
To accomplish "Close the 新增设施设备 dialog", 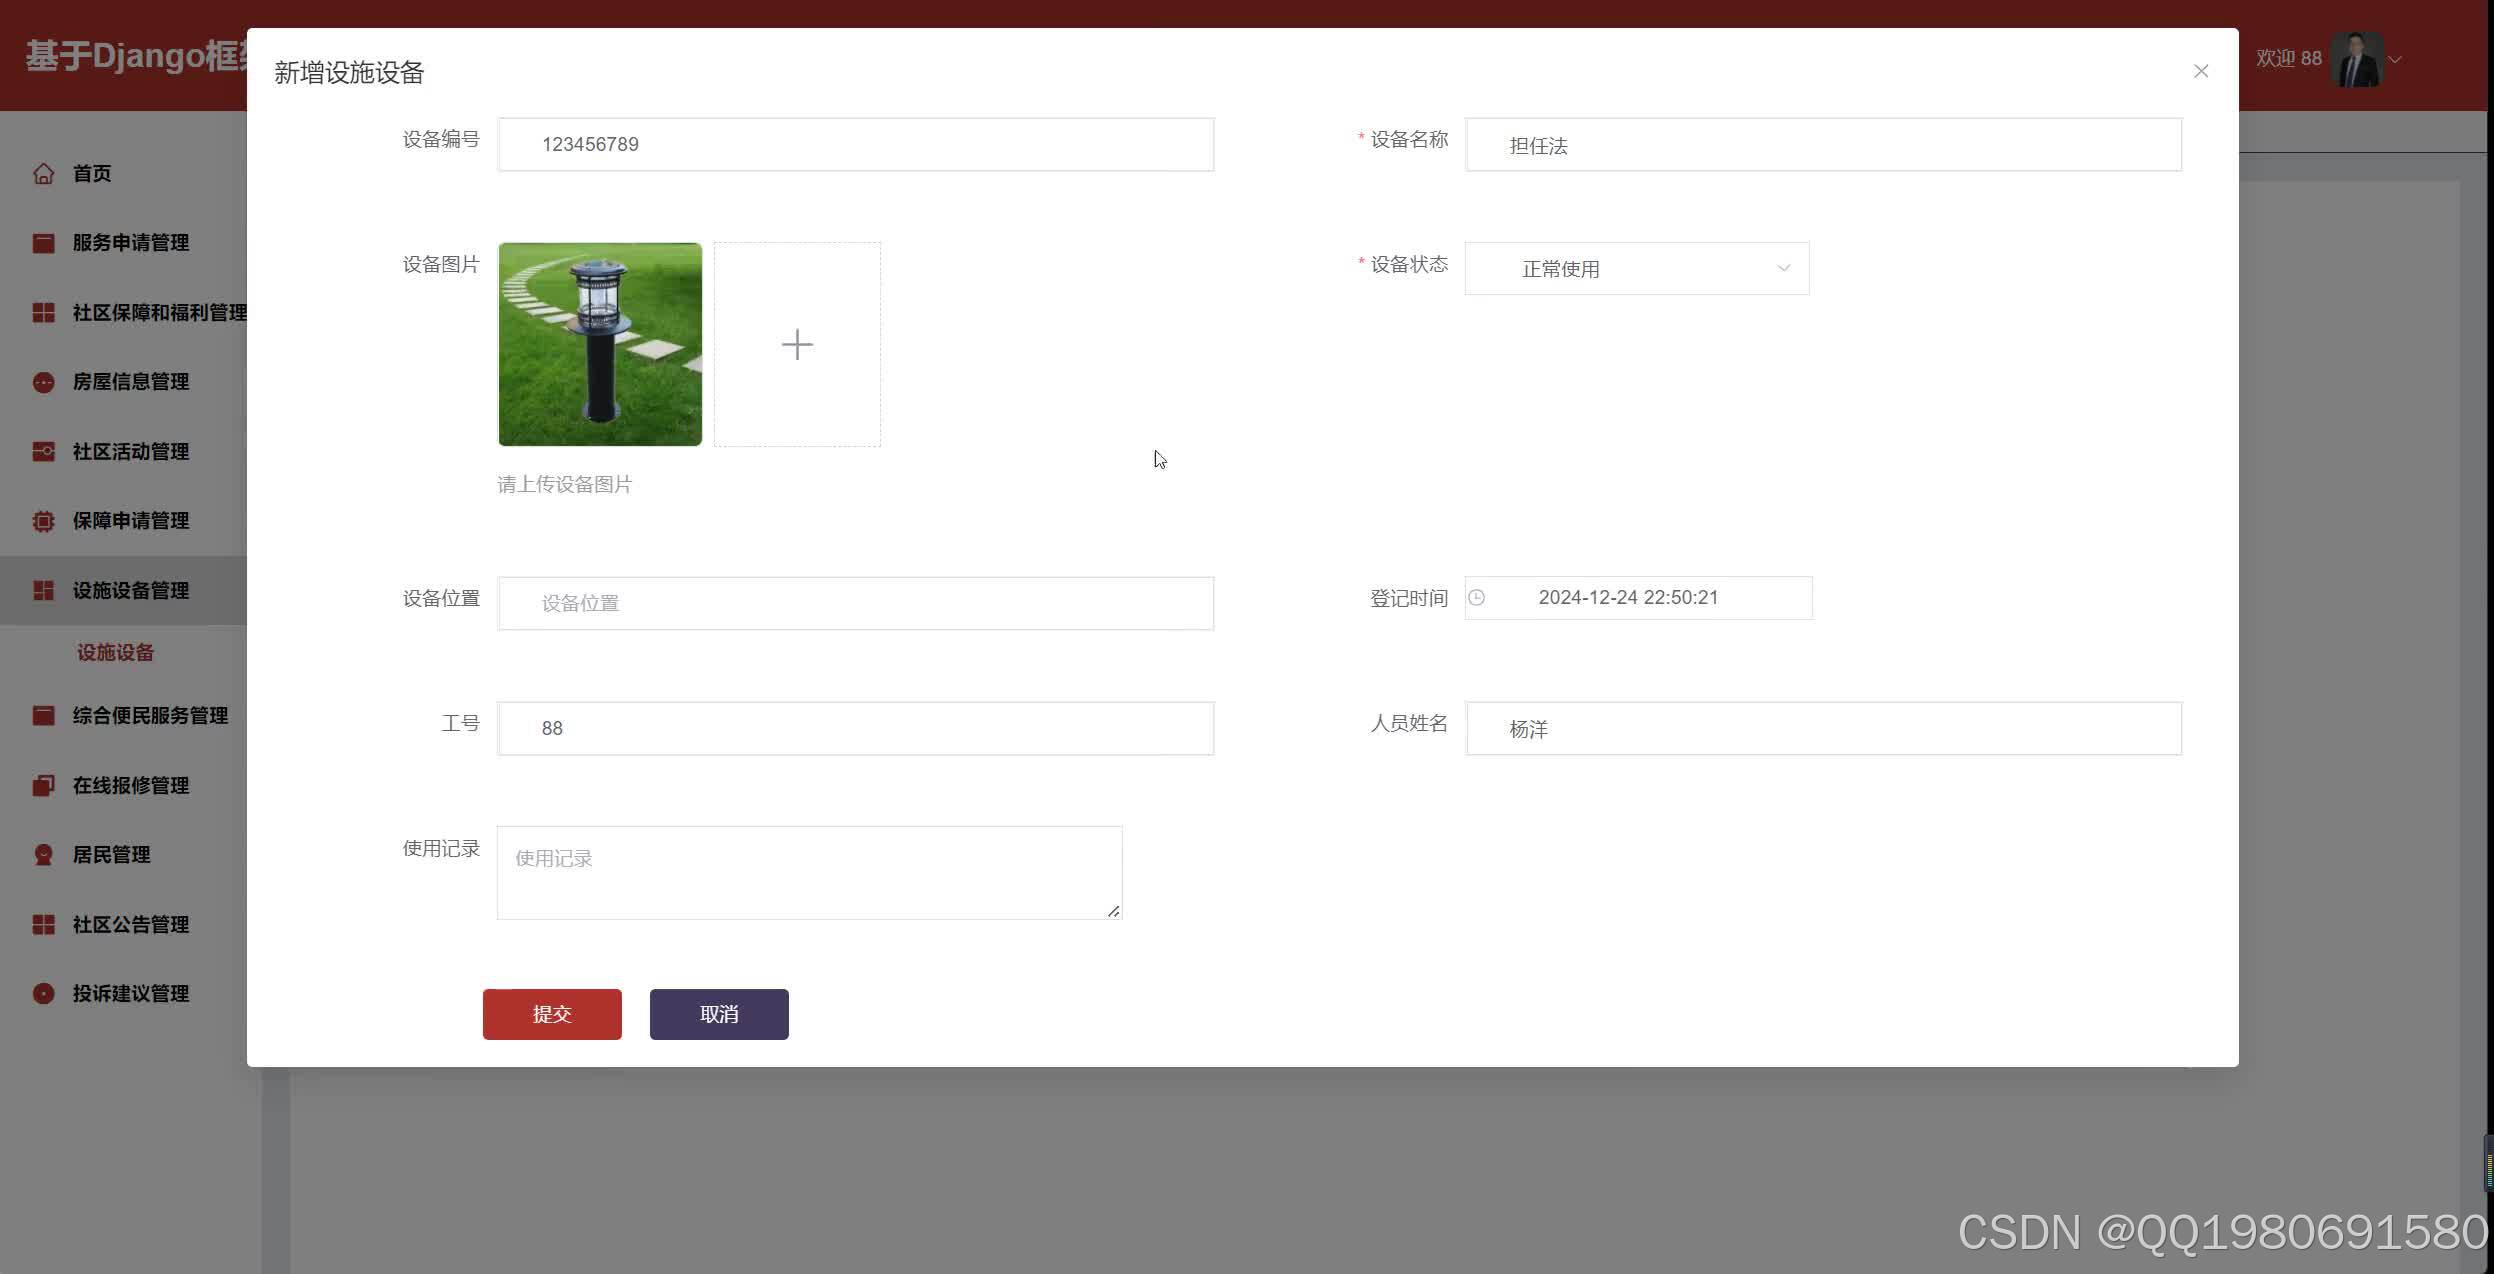I will coord(2200,71).
